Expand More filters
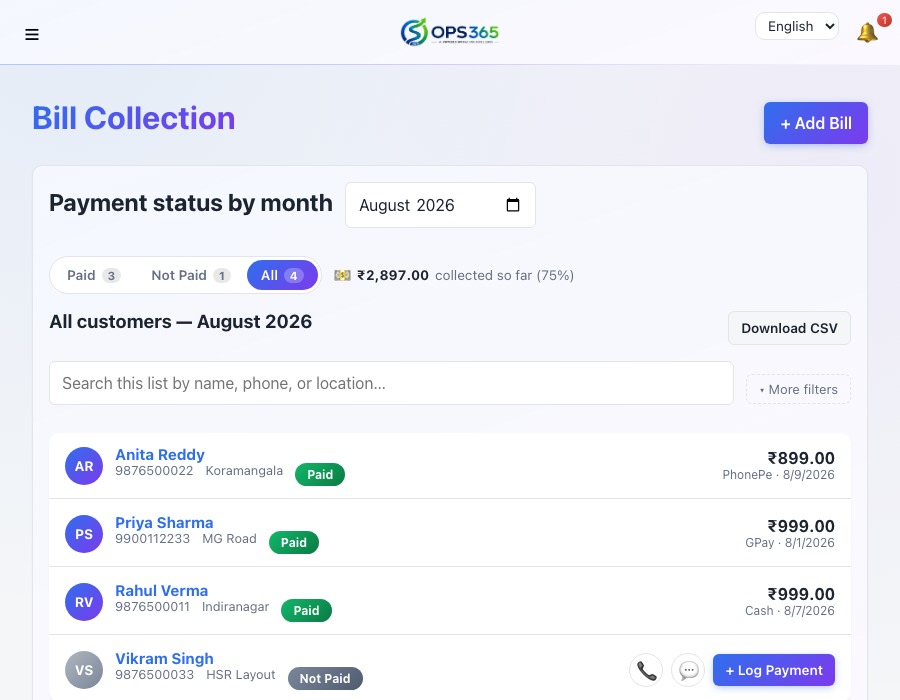The width and height of the screenshot is (900, 700). pyautogui.click(x=798, y=390)
